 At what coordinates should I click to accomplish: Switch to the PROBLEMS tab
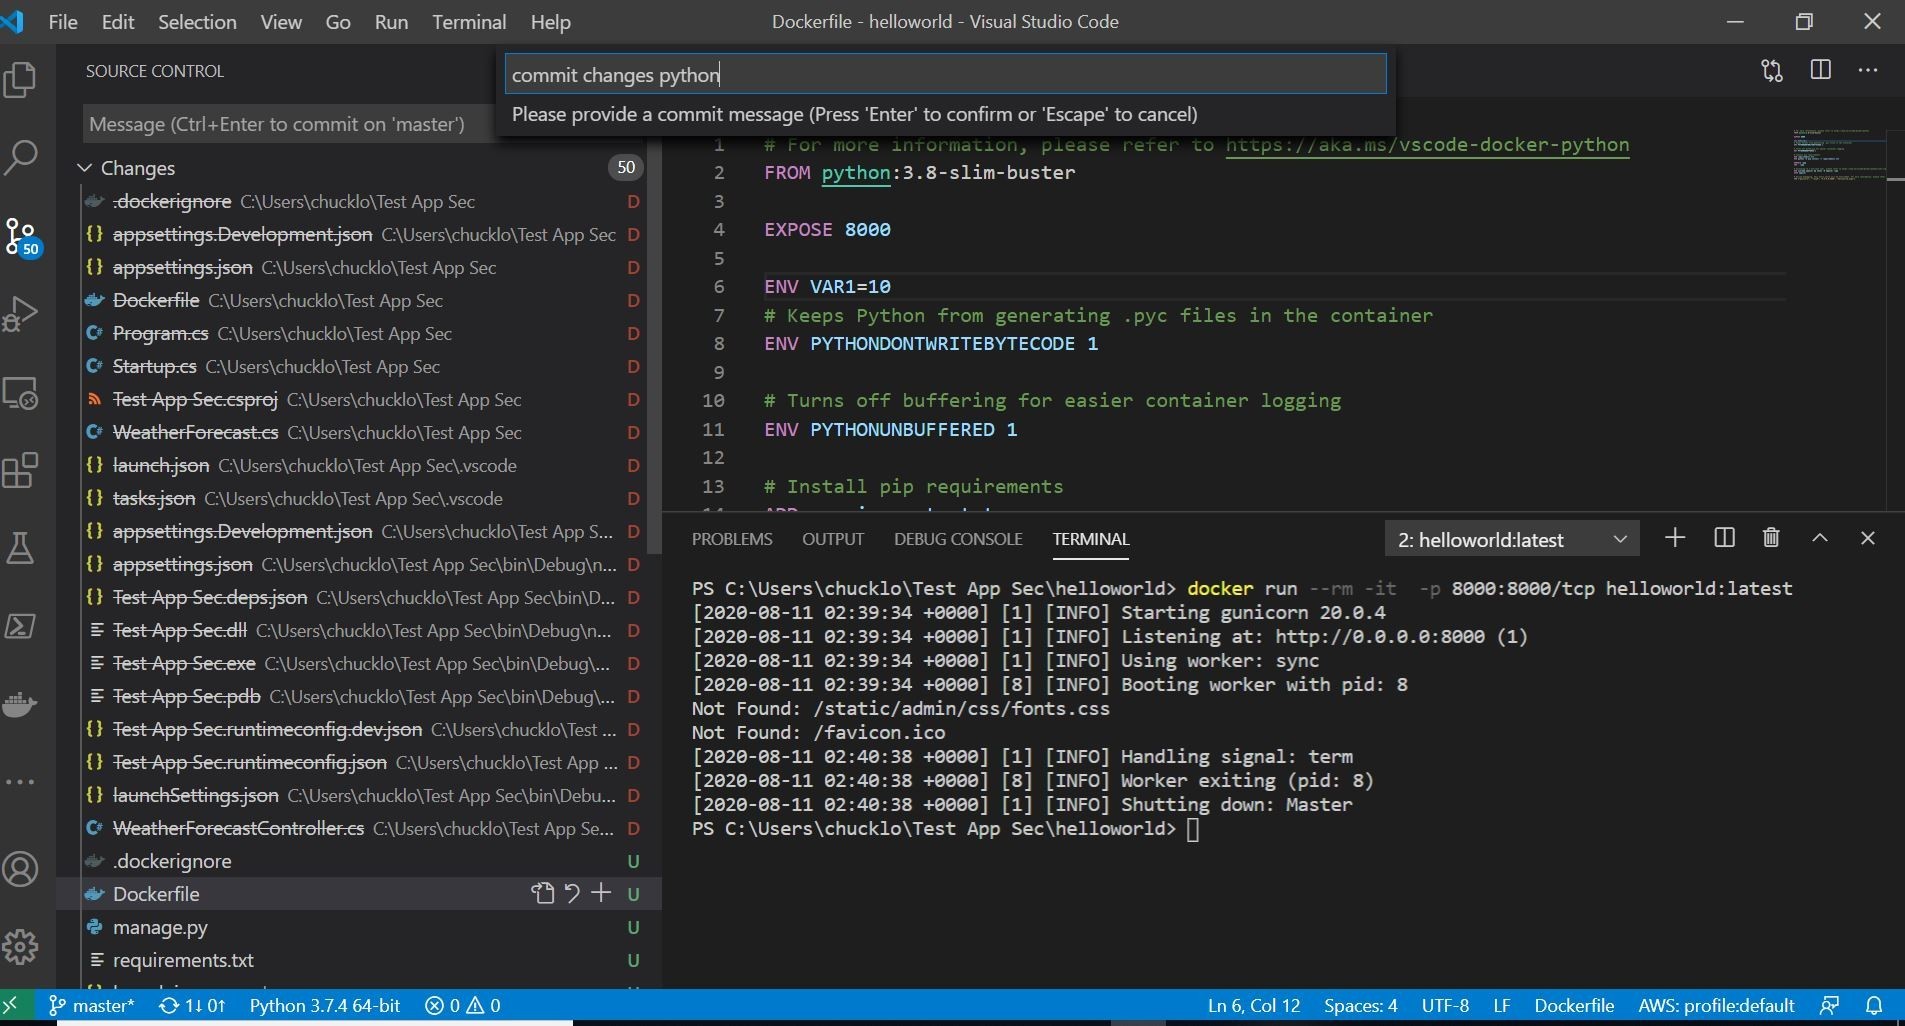point(732,539)
